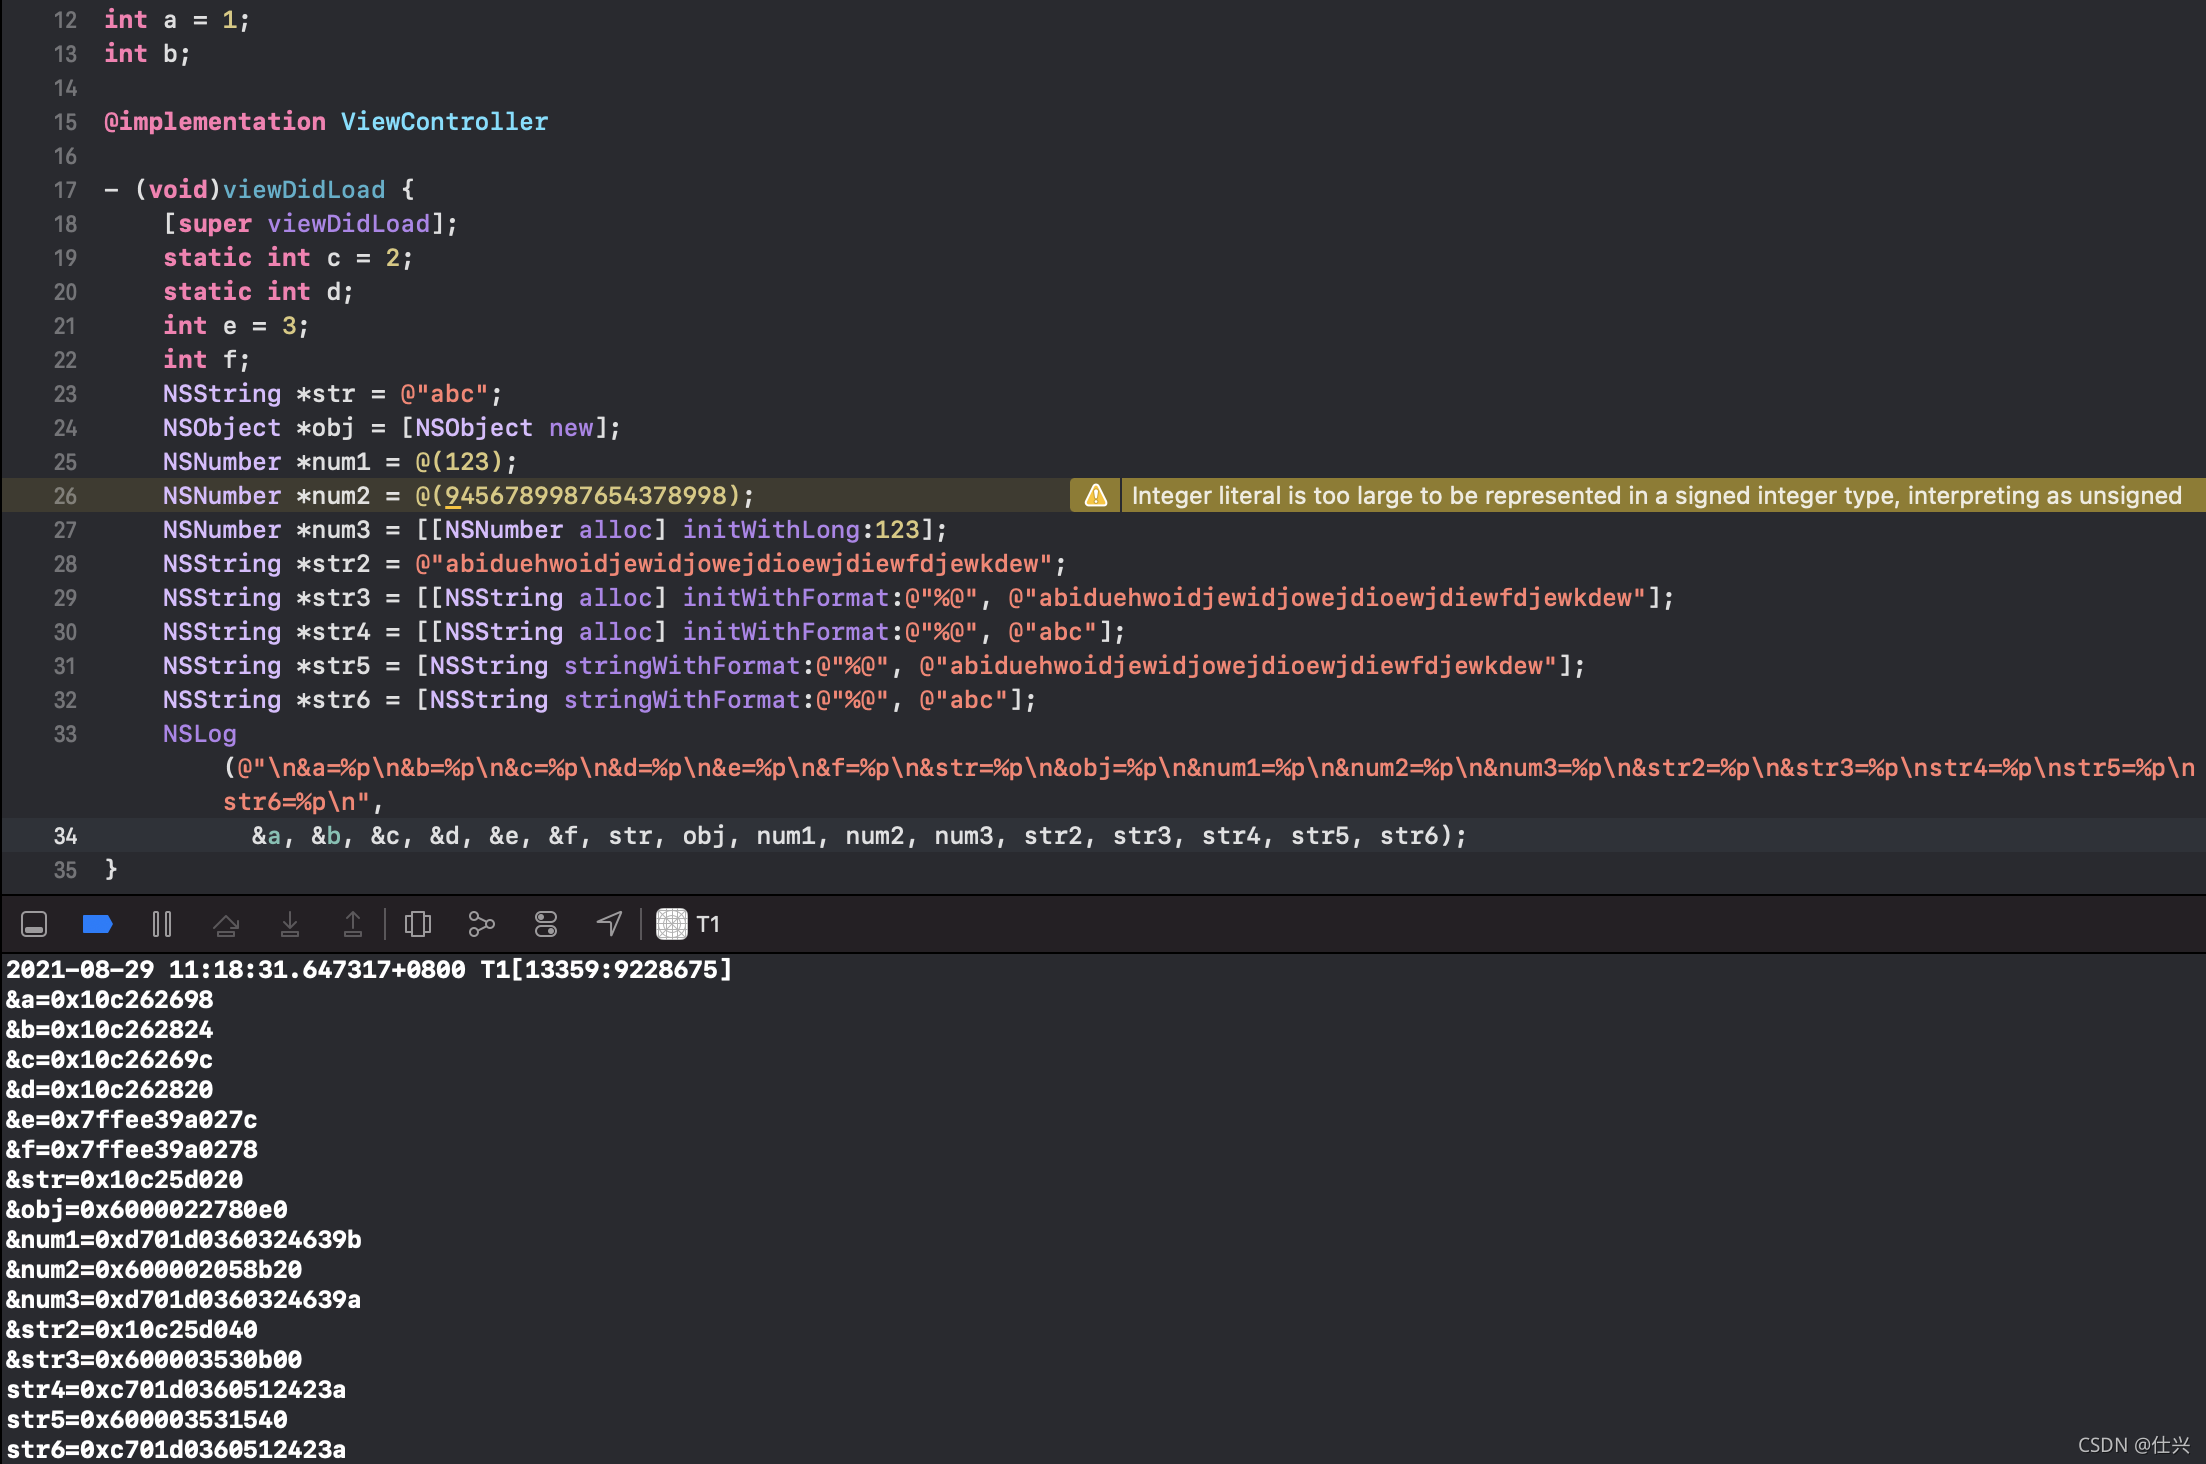Click the ViewController class name
The width and height of the screenshot is (2206, 1464).
(x=444, y=122)
